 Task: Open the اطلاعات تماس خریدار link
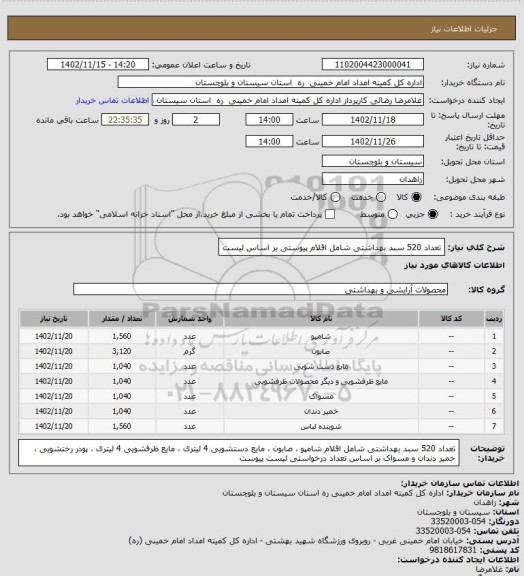tap(112, 100)
